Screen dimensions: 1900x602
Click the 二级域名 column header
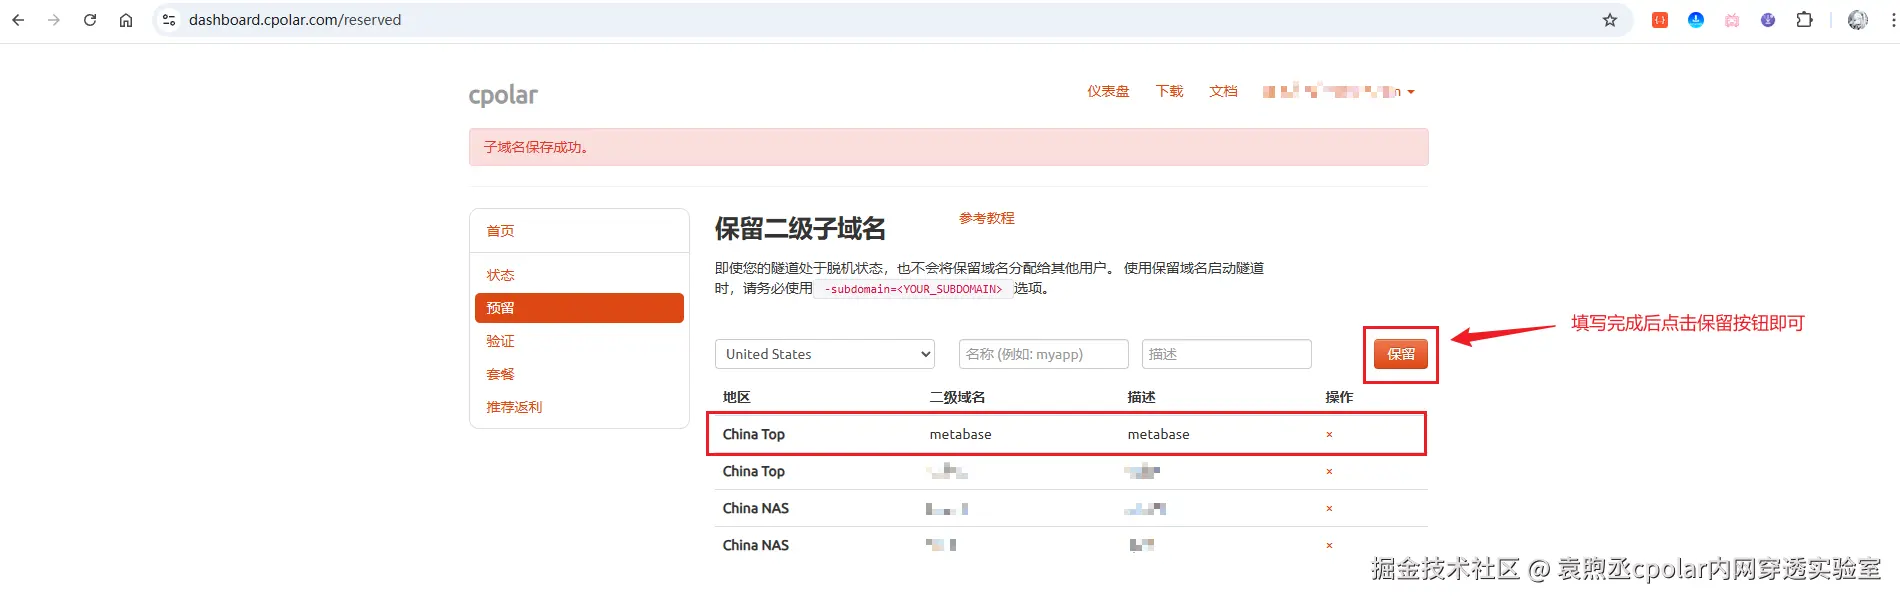pos(957,397)
